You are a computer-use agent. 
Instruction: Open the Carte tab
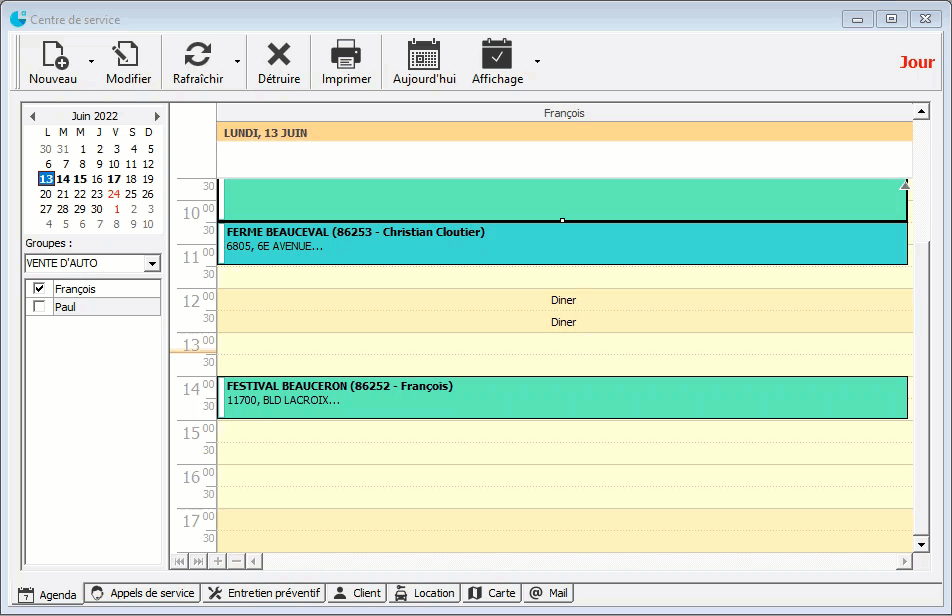pos(491,593)
